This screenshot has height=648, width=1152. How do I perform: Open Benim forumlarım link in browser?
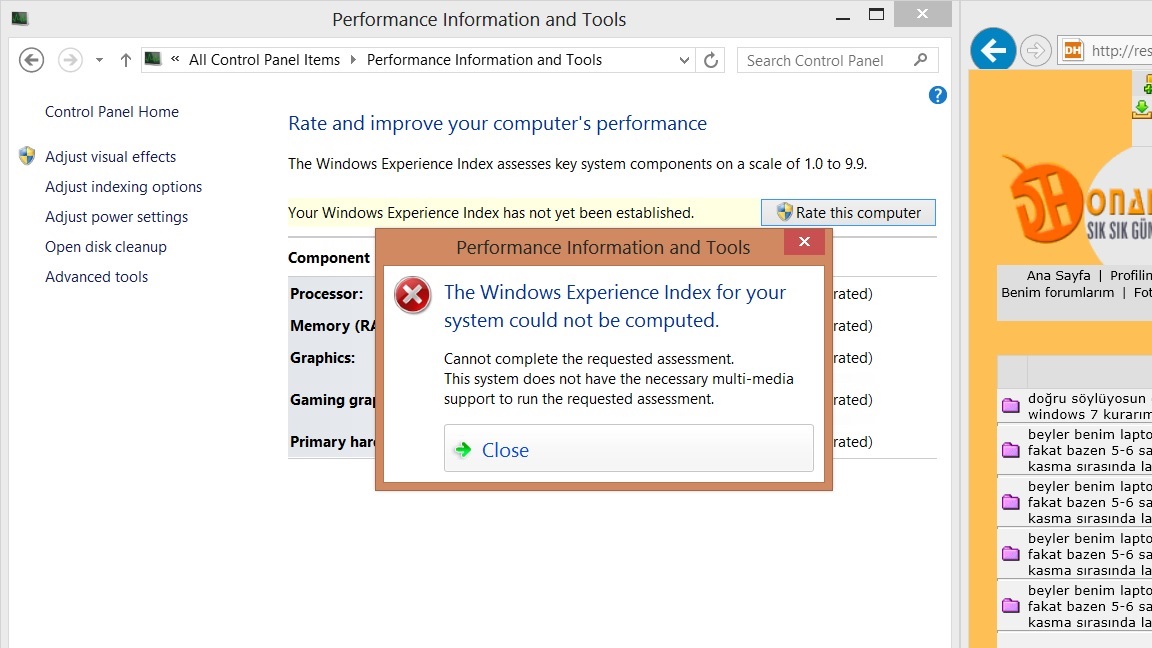(x=1057, y=292)
